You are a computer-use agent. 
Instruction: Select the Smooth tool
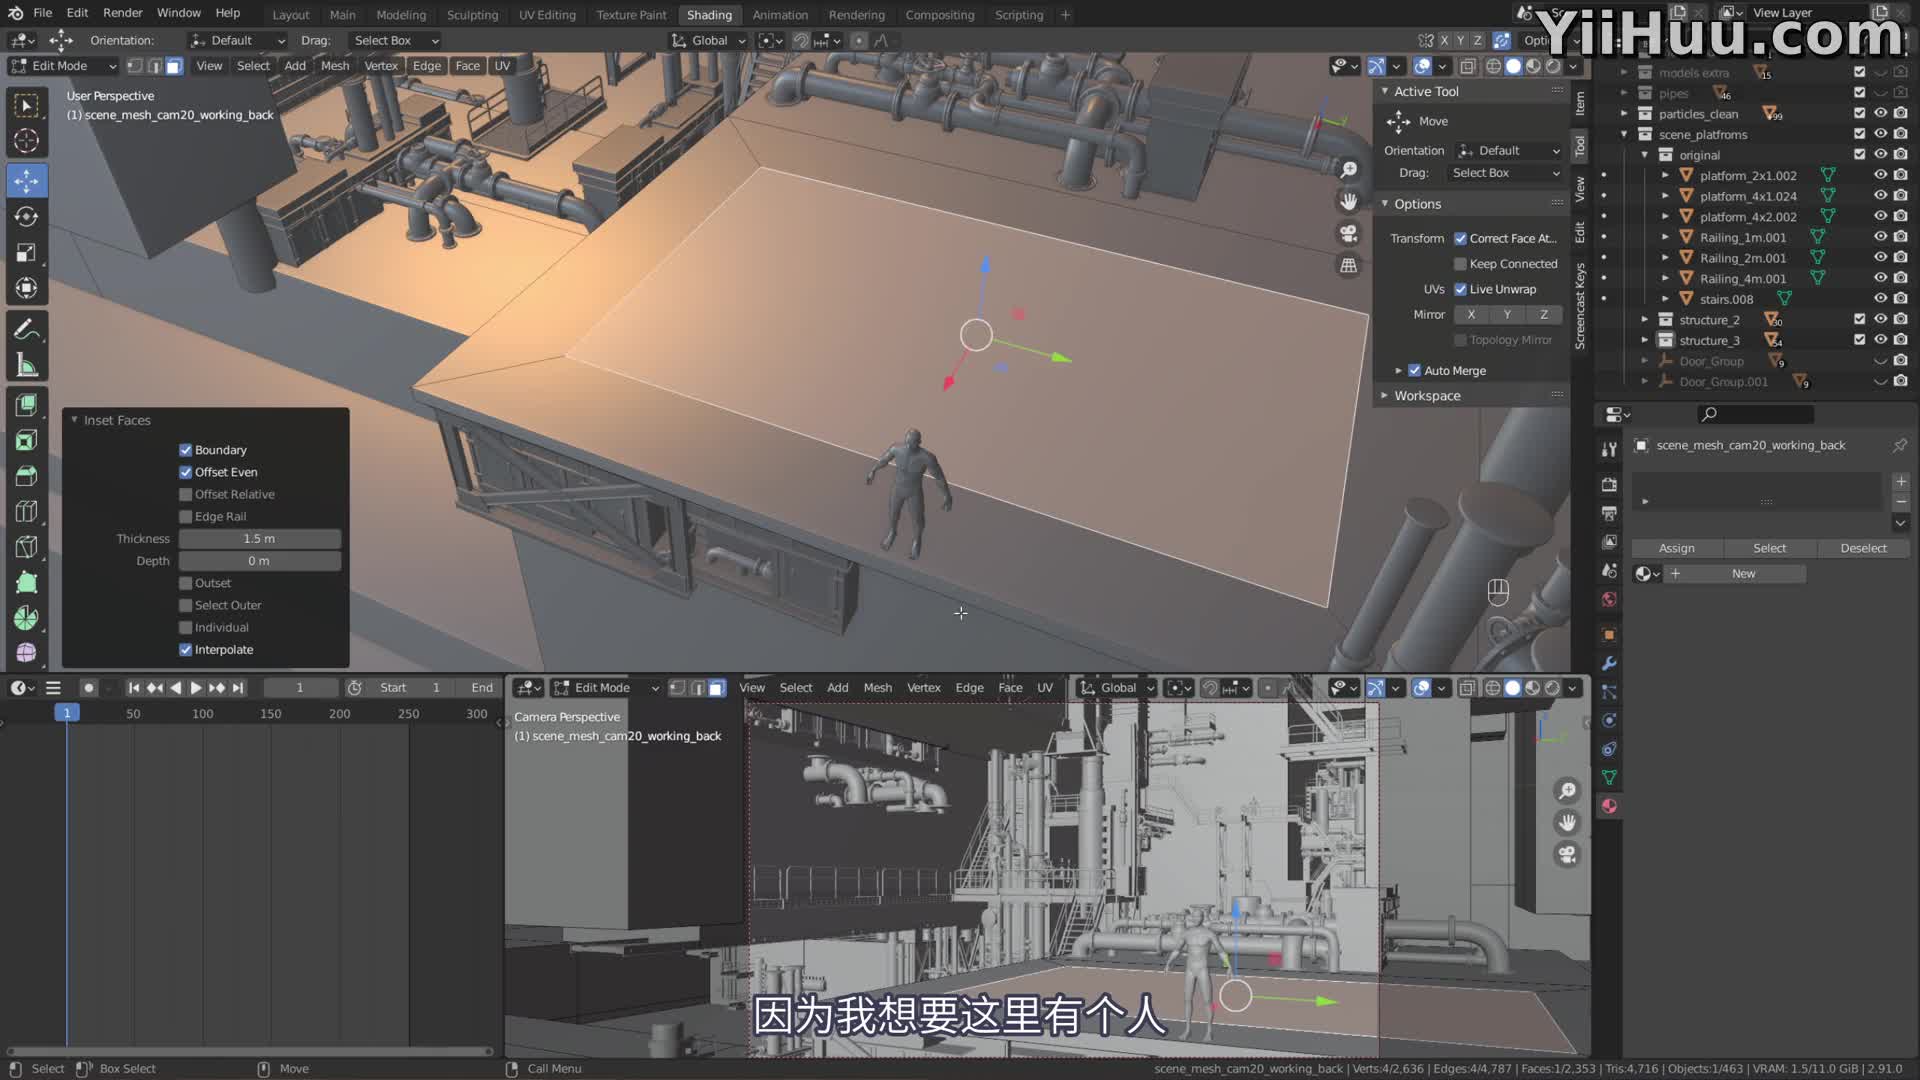point(27,653)
